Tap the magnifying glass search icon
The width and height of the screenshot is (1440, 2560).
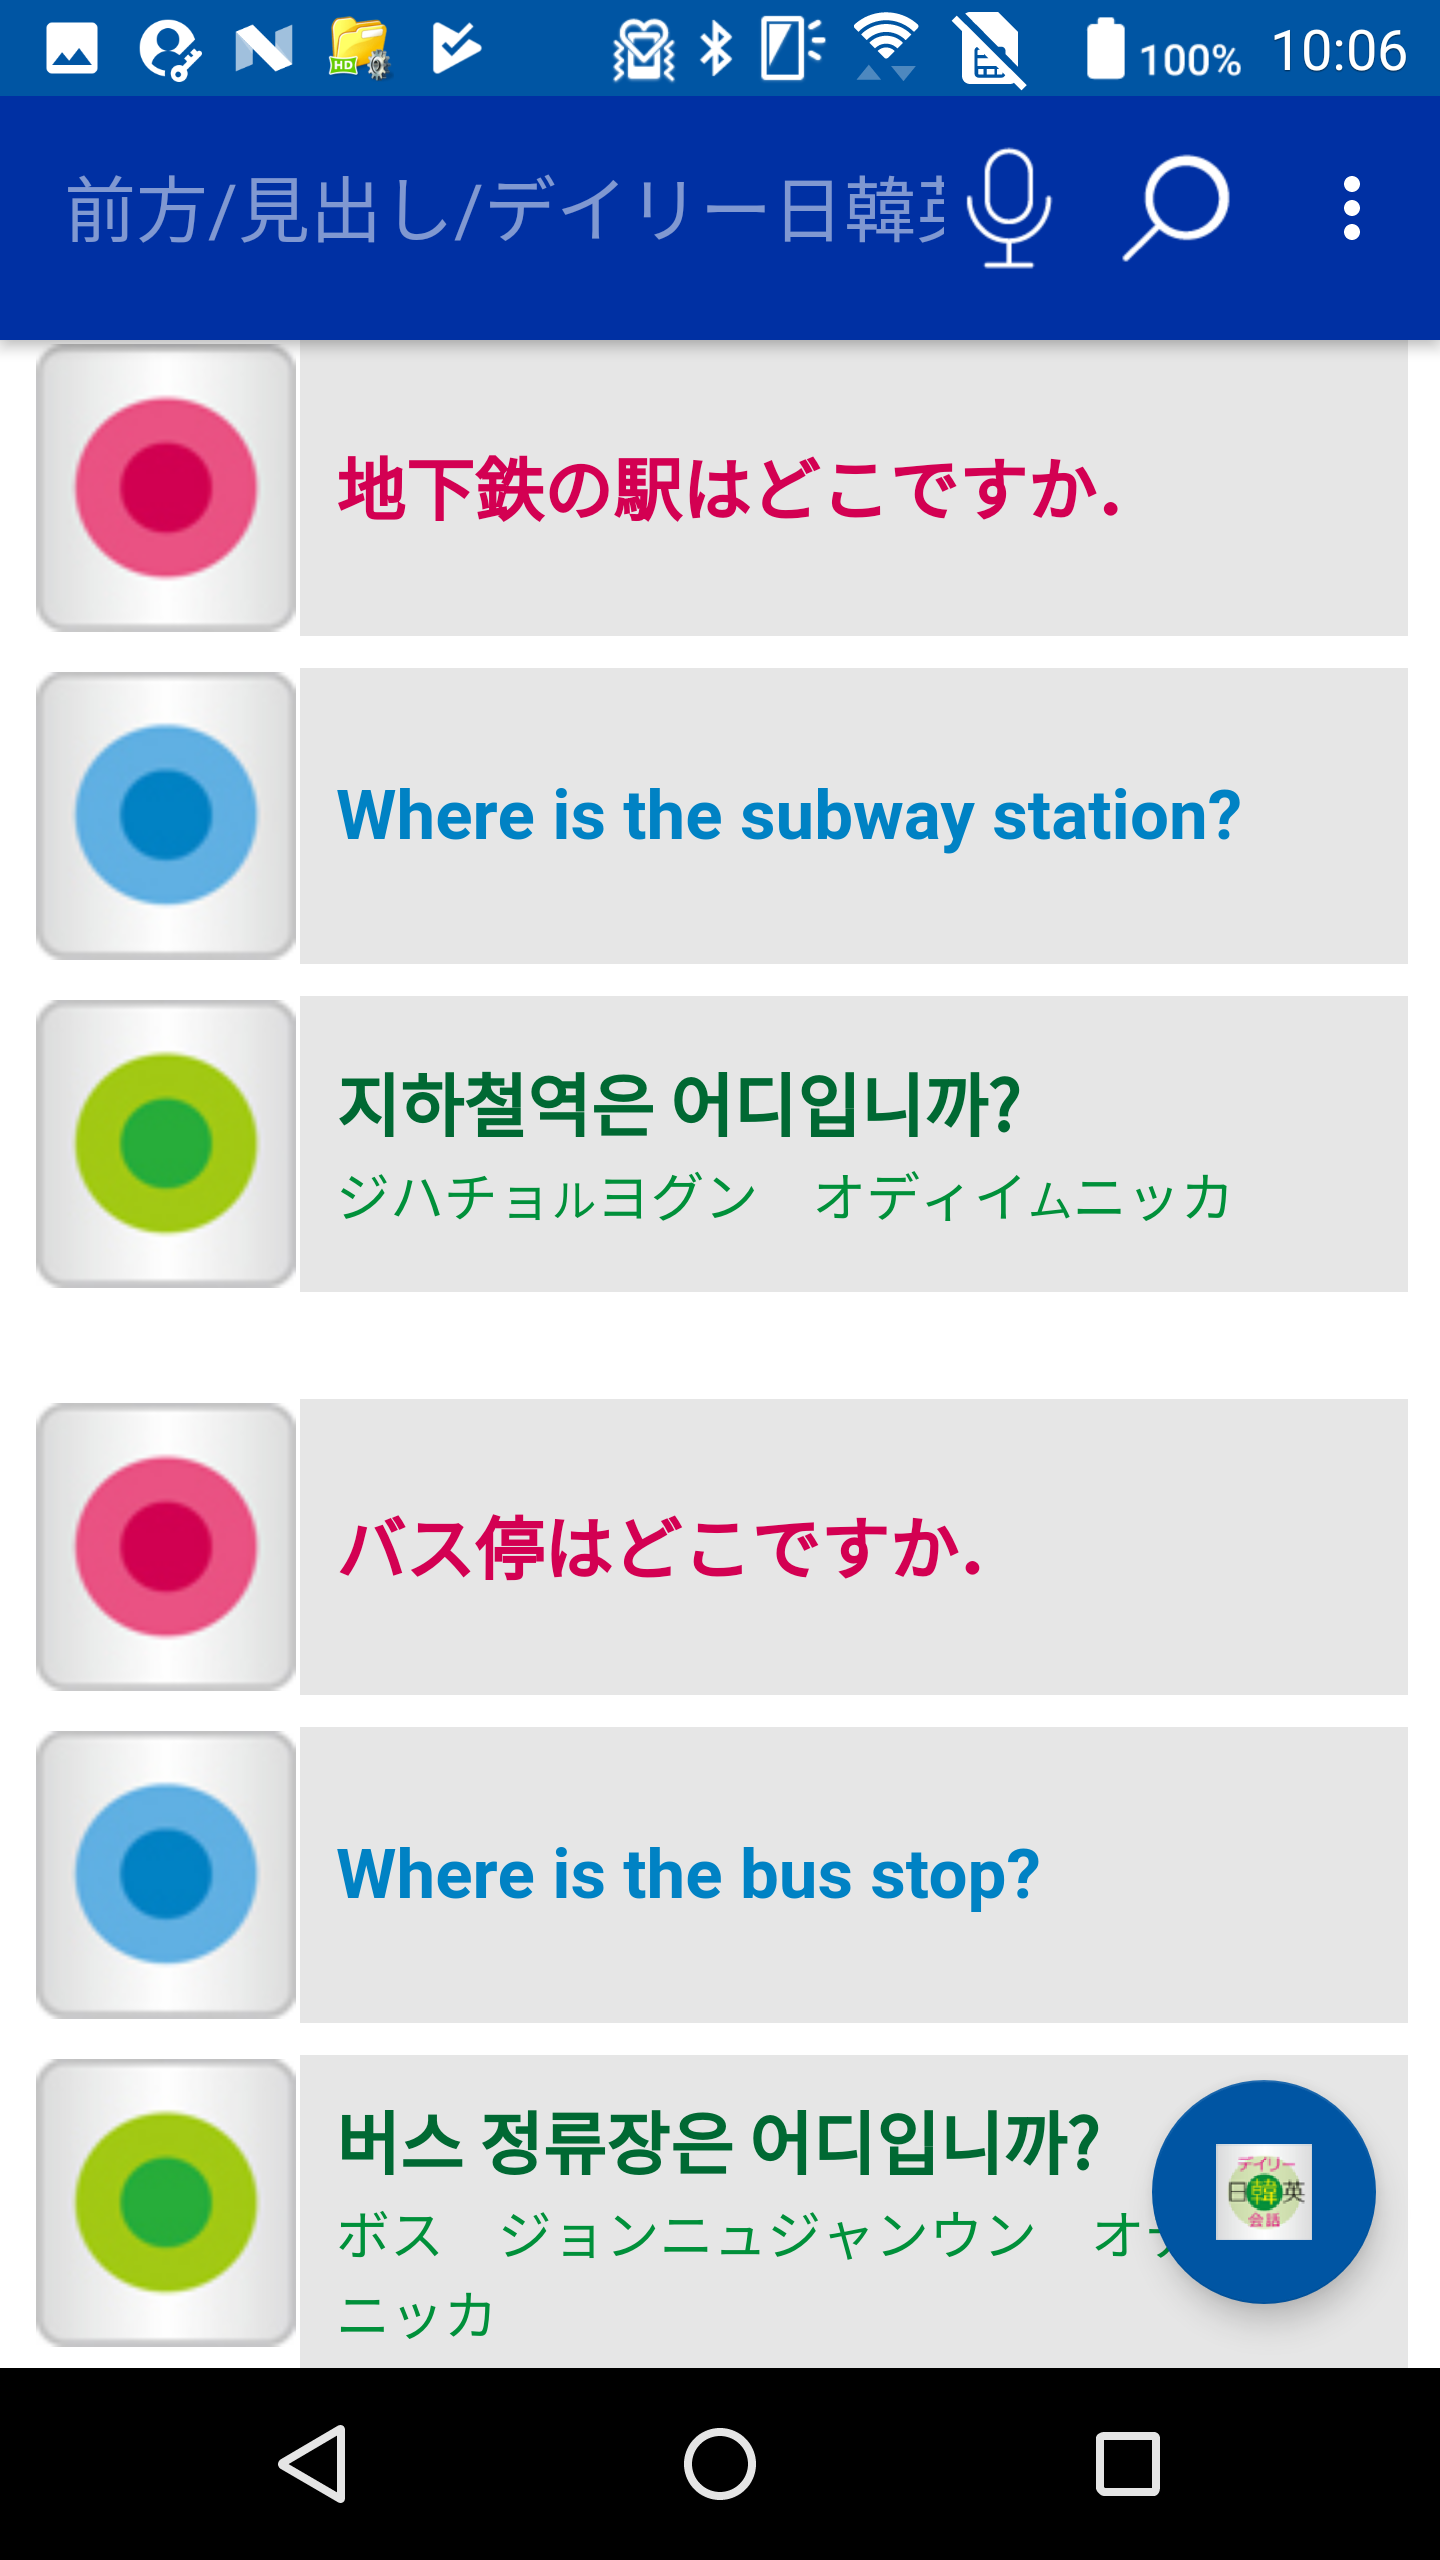[1176, 208]
